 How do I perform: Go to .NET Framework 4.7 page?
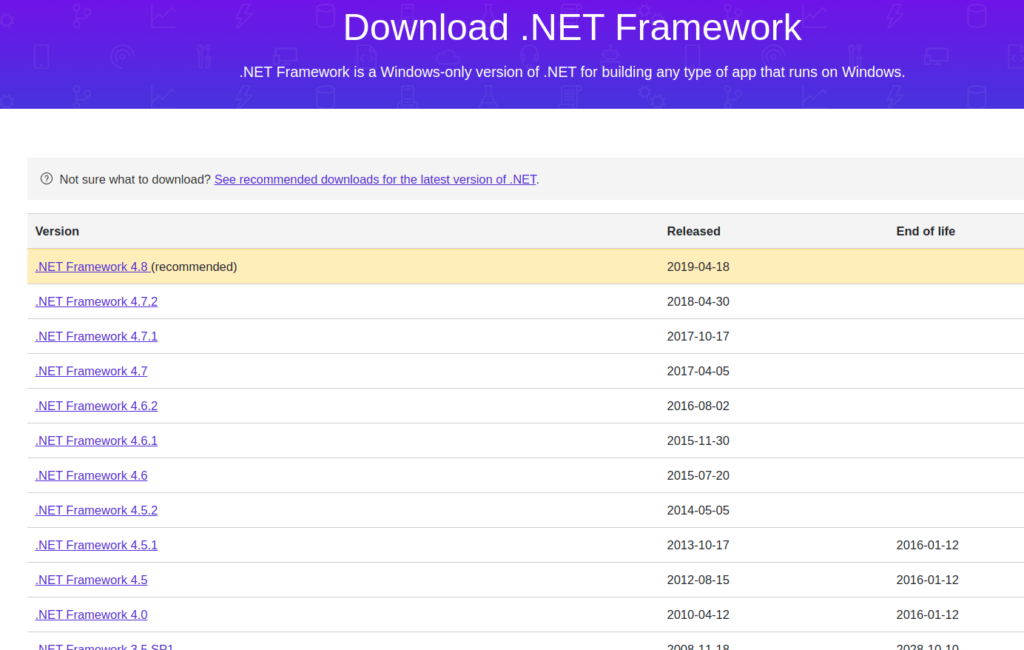[x=91, y=371]
